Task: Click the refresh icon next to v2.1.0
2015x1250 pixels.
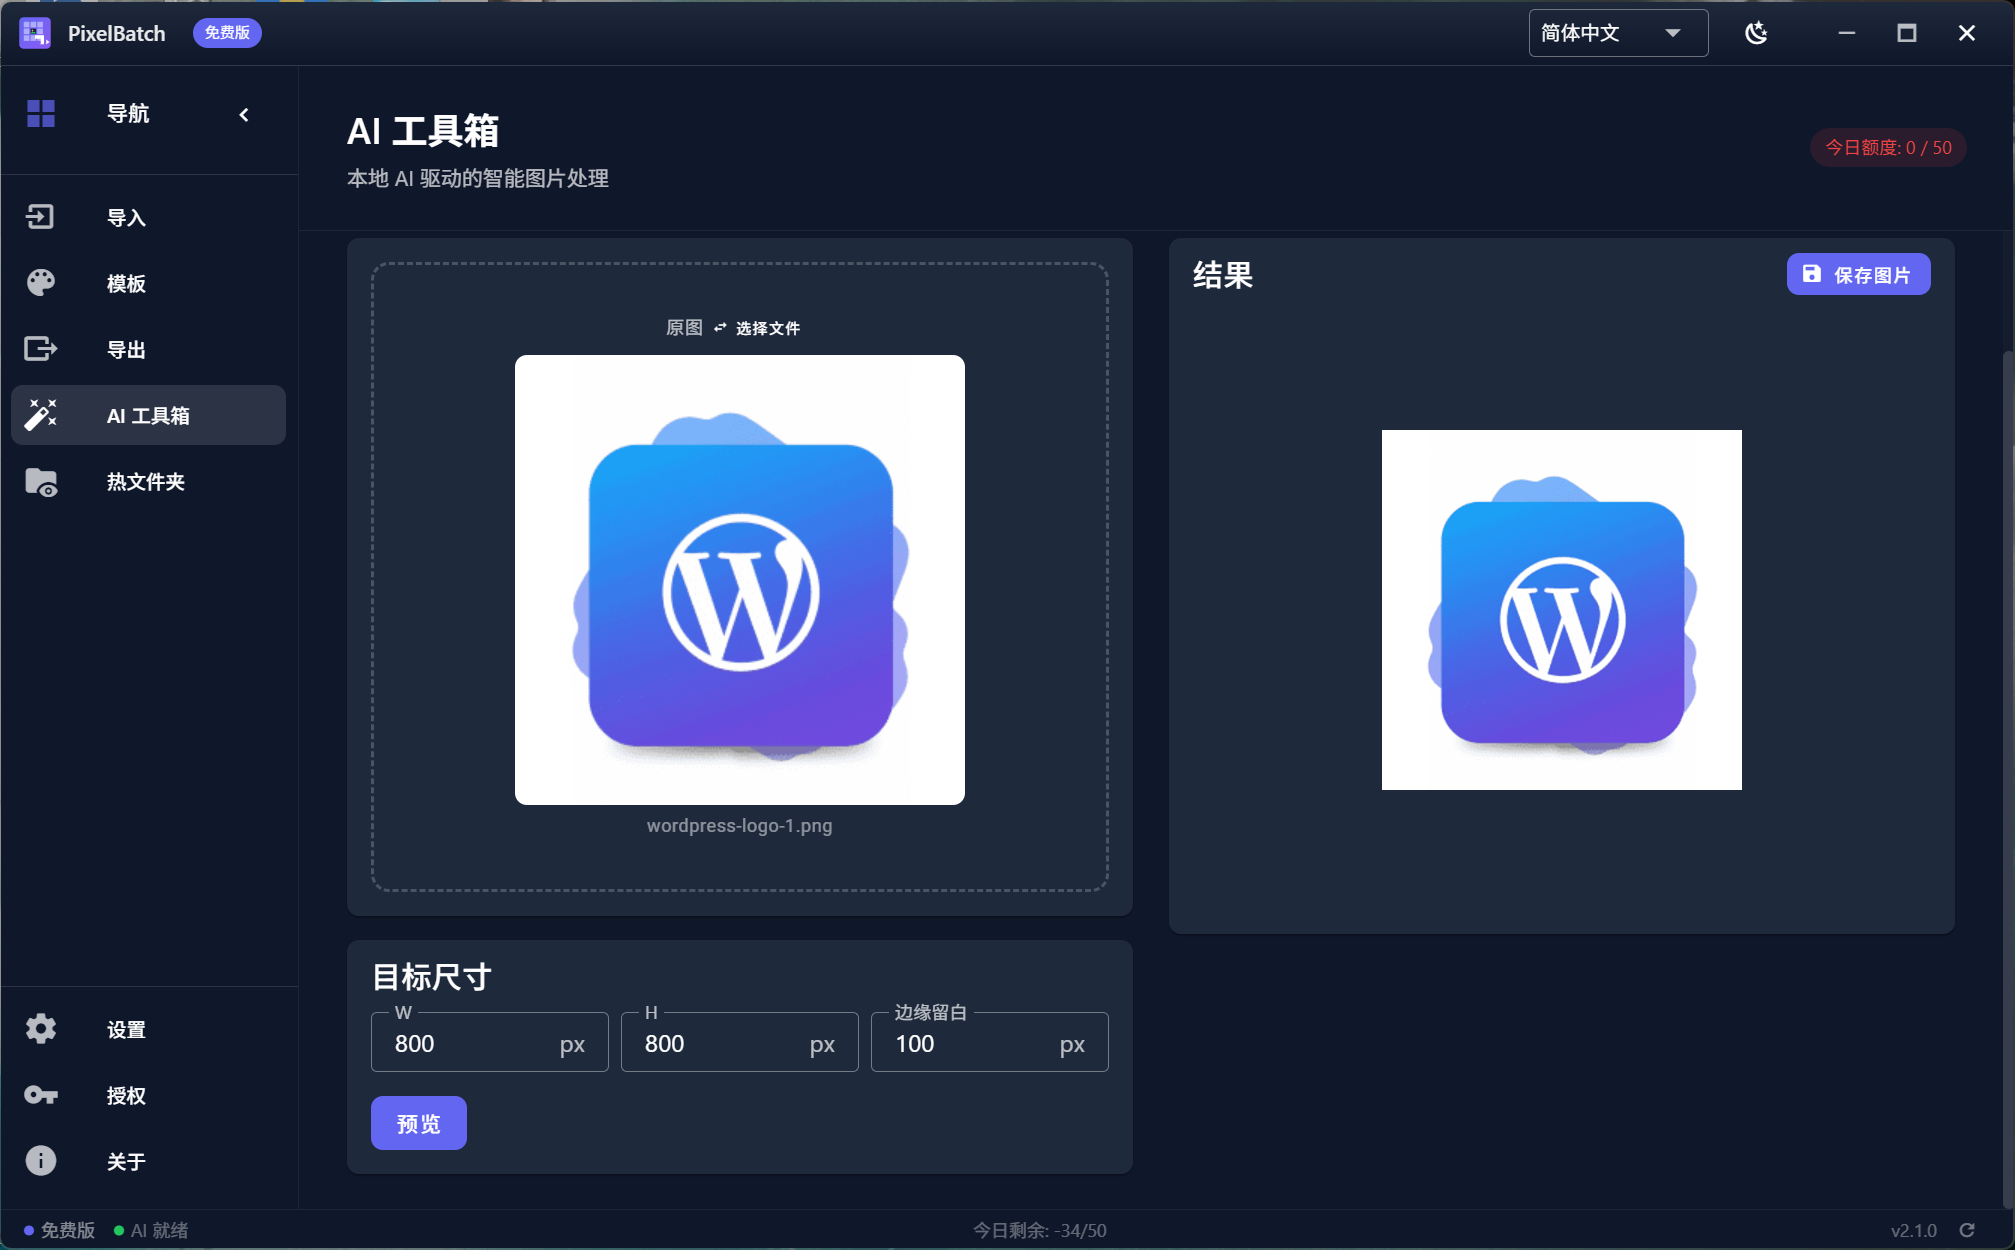Action: 1967,1230
